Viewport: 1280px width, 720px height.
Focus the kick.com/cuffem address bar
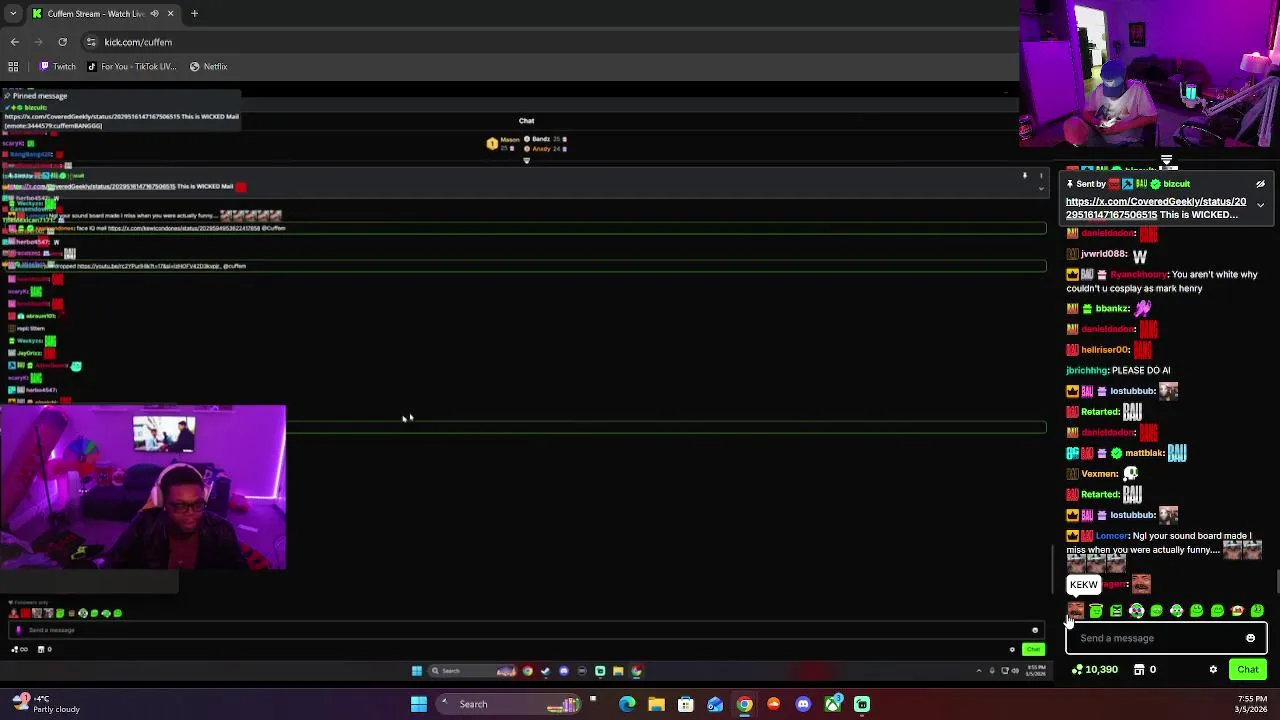click(550, 42)
